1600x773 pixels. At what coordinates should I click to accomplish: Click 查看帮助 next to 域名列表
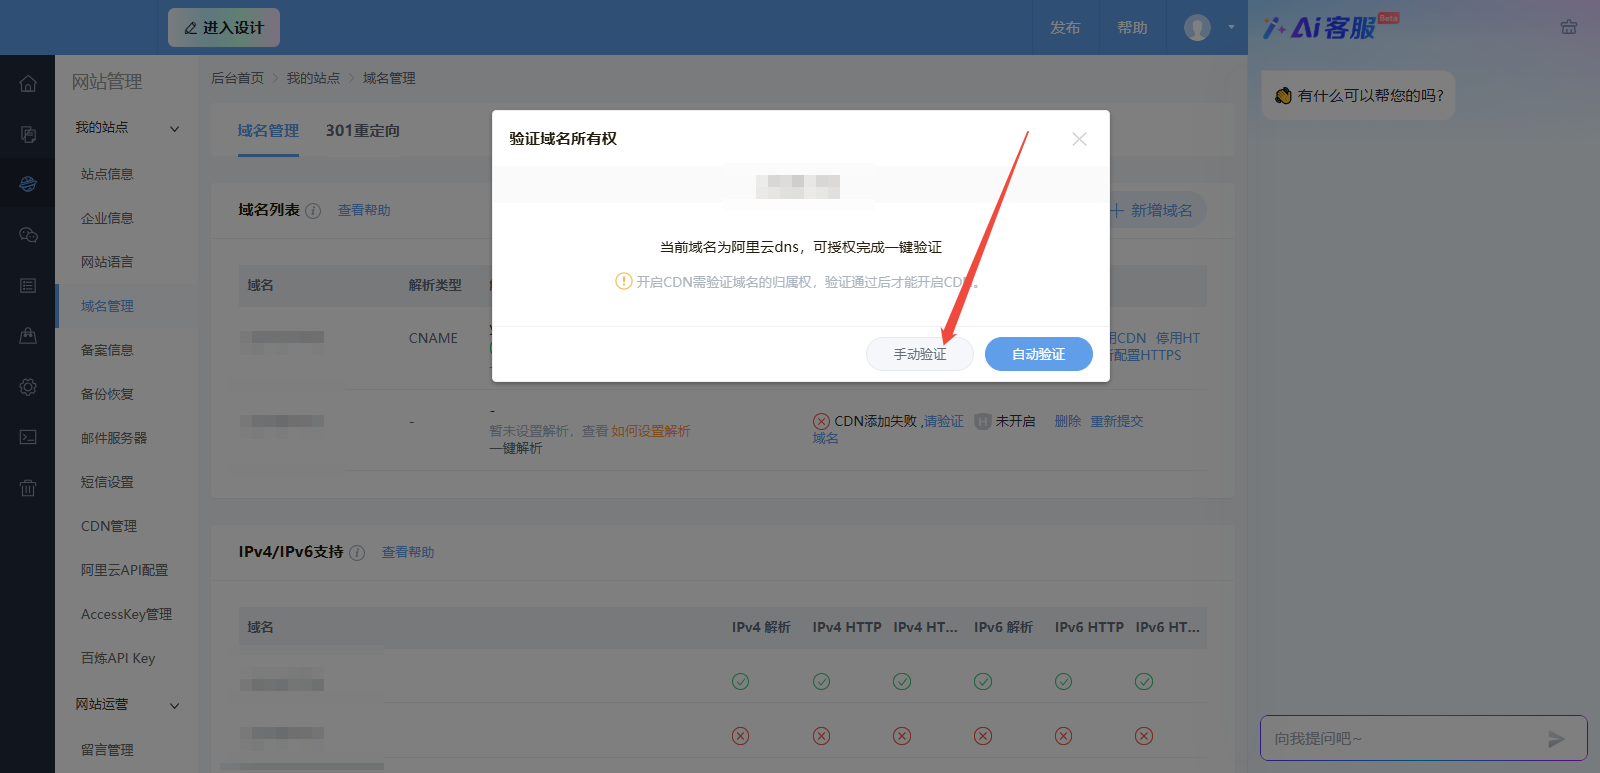point(364,211)
